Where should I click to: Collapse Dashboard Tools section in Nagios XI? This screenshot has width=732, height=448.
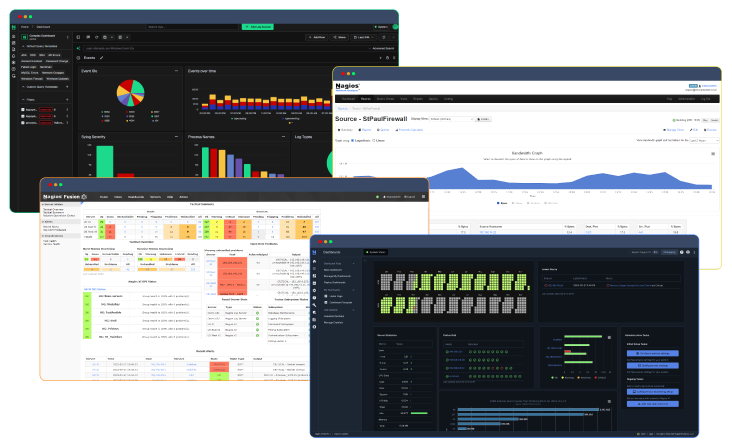pyautogui.click(x=353, y=264)
